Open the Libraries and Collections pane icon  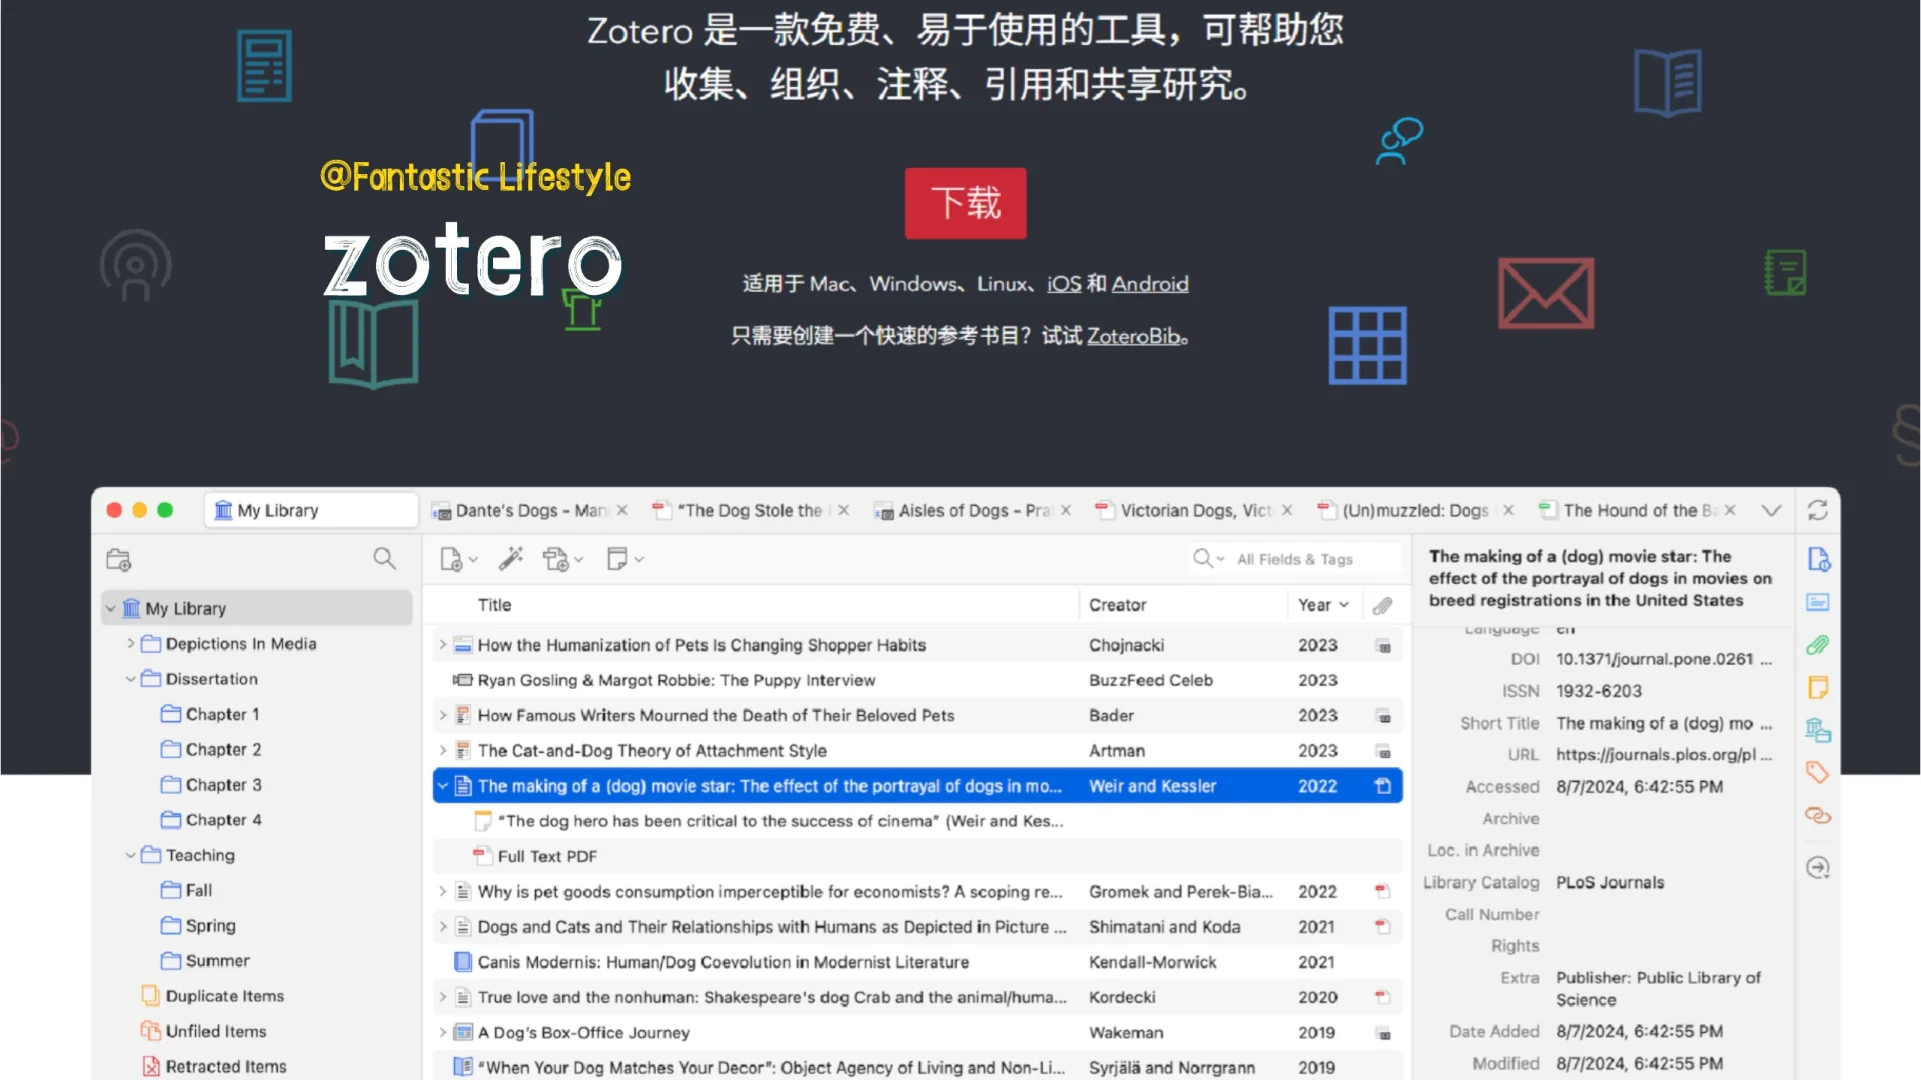pos(1818,730)
